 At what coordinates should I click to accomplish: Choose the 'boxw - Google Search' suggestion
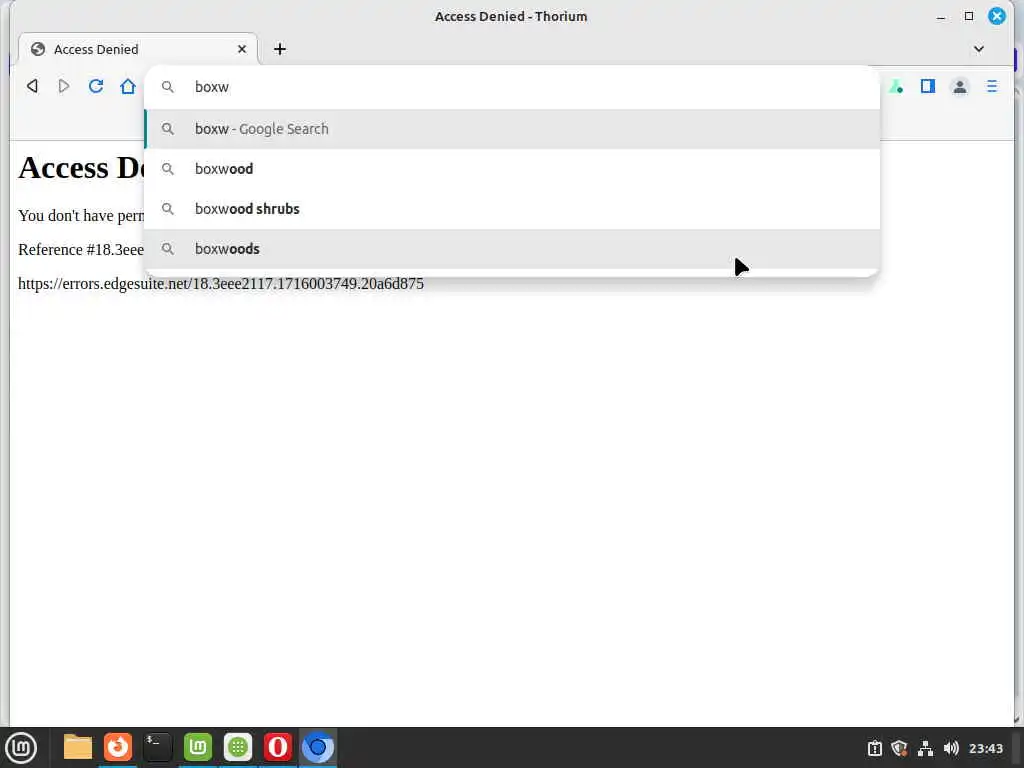tap(512, 129)
